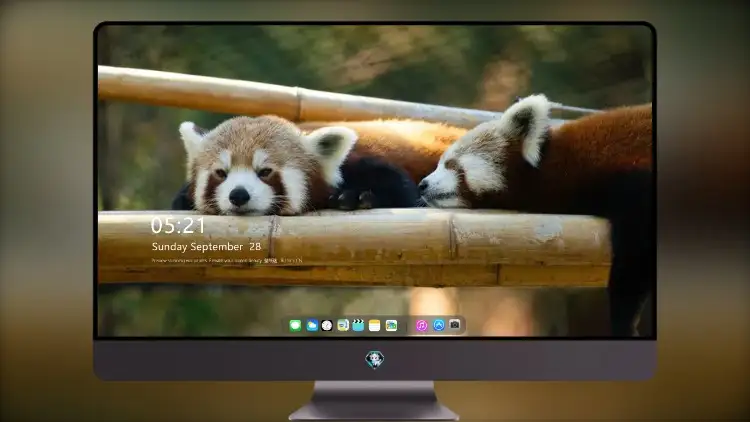This screenshot has width=750, height=422.
Task: Open the Clock app in the dock
Action: [327, 326]
